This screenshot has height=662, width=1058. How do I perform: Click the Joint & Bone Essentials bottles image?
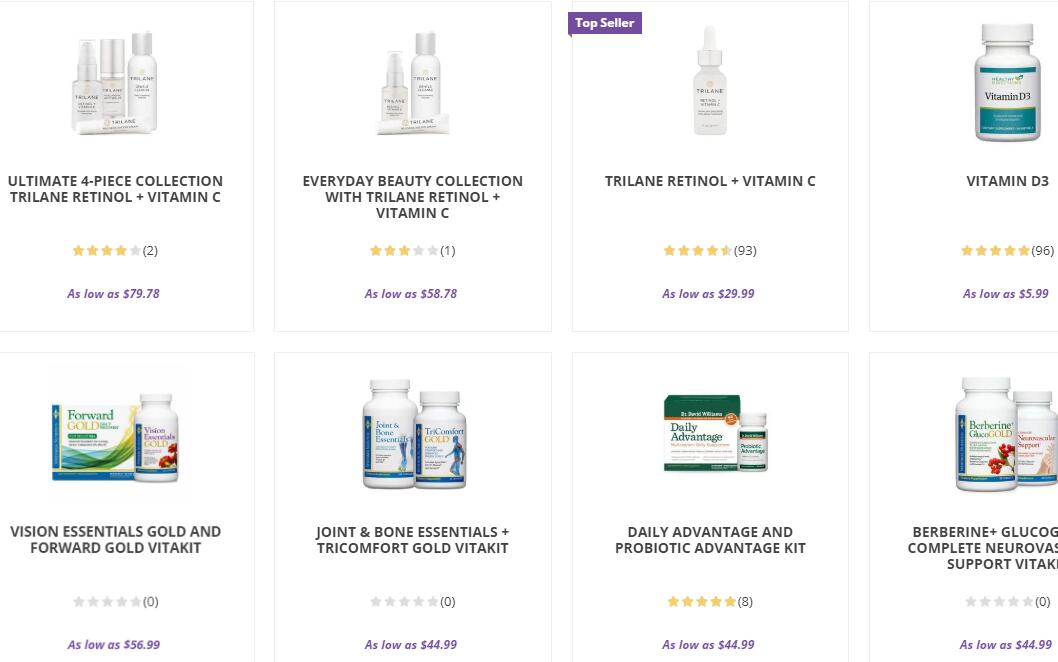coord(413,433)
